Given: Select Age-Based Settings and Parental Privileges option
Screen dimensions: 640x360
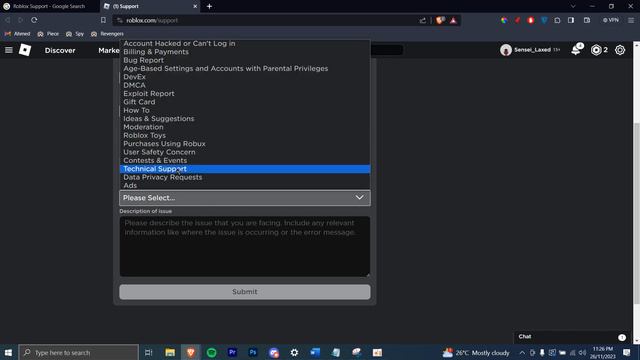Looking at the screenshot, I should coord(245,69).
